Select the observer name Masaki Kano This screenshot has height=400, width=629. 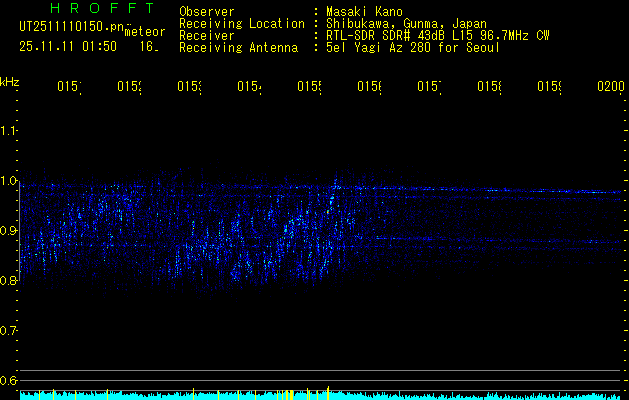pos(364,12)
